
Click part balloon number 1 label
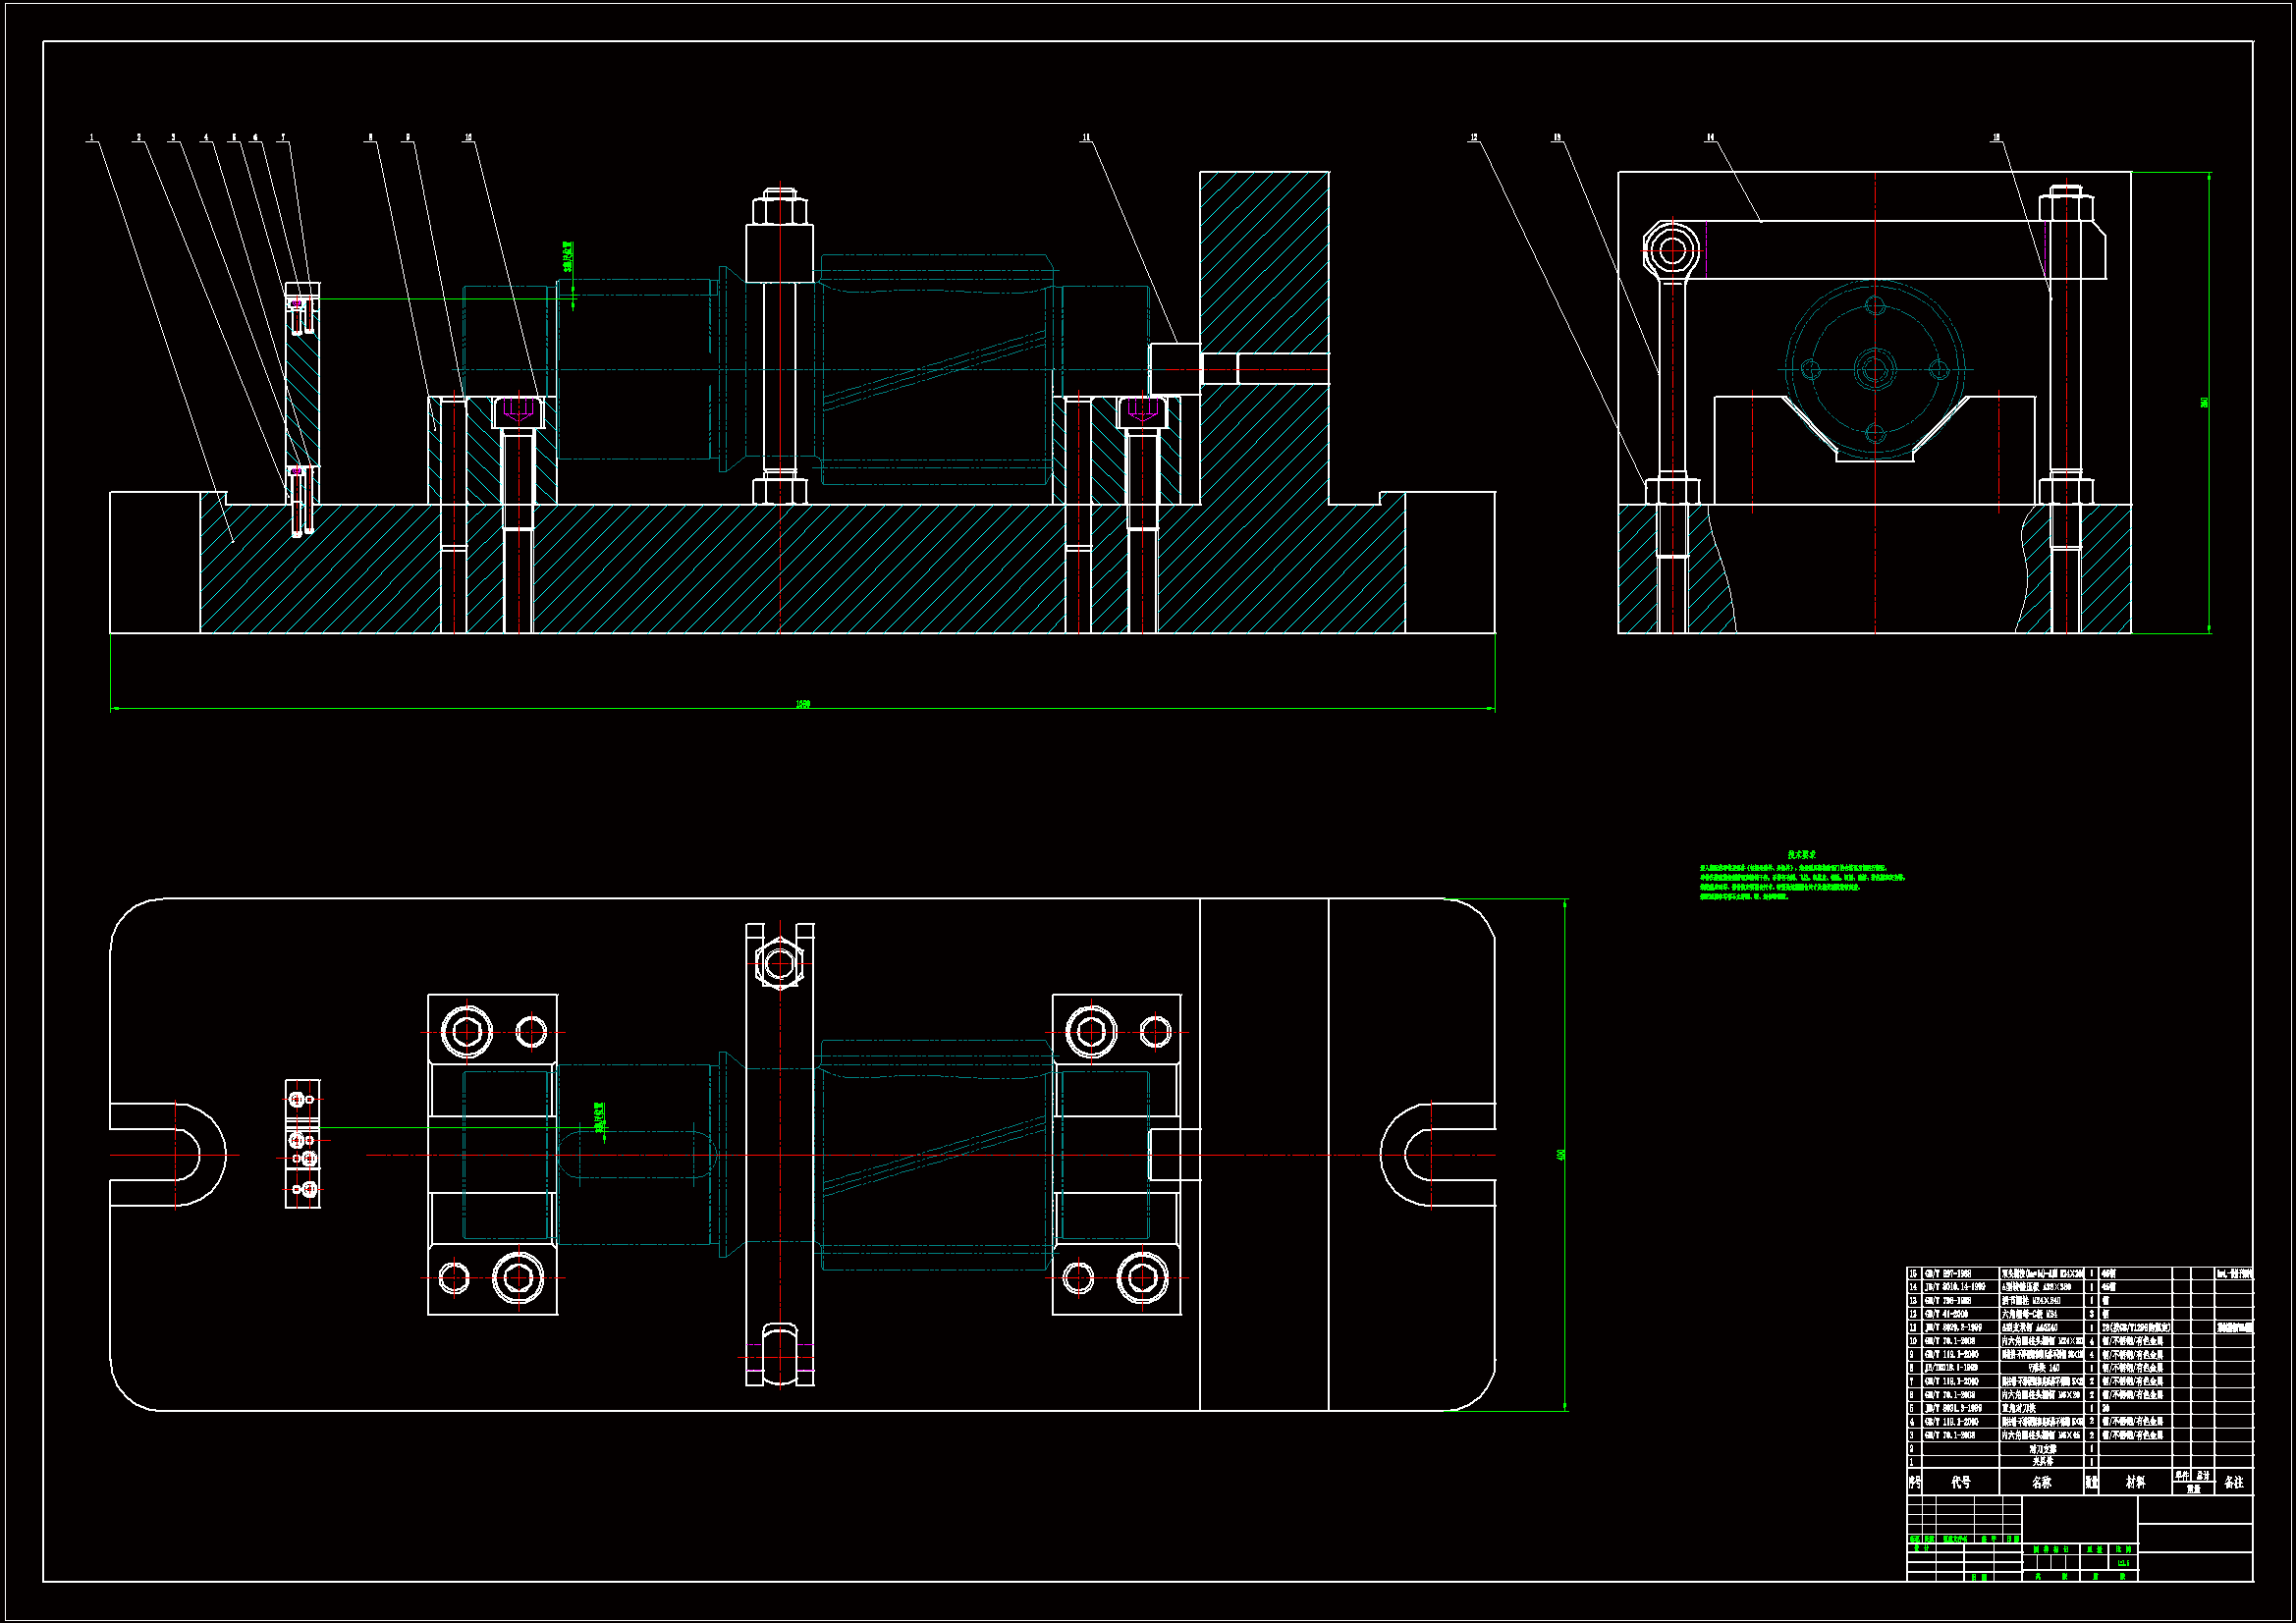tap(91, 138)
